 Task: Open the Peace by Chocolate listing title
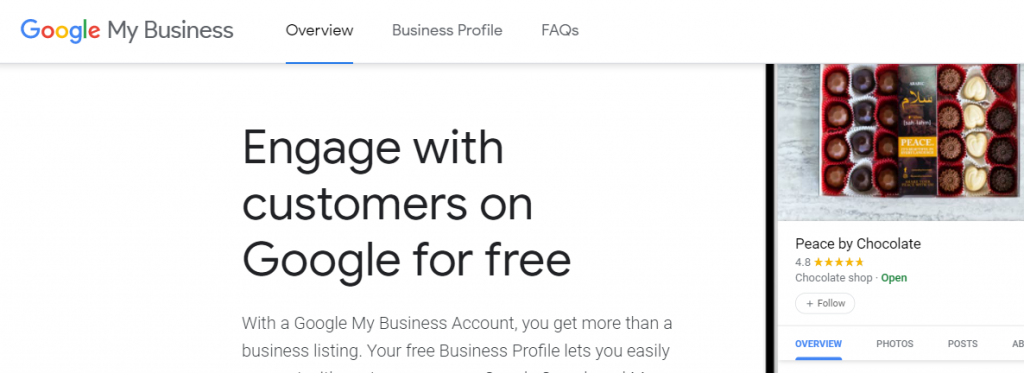857,244
